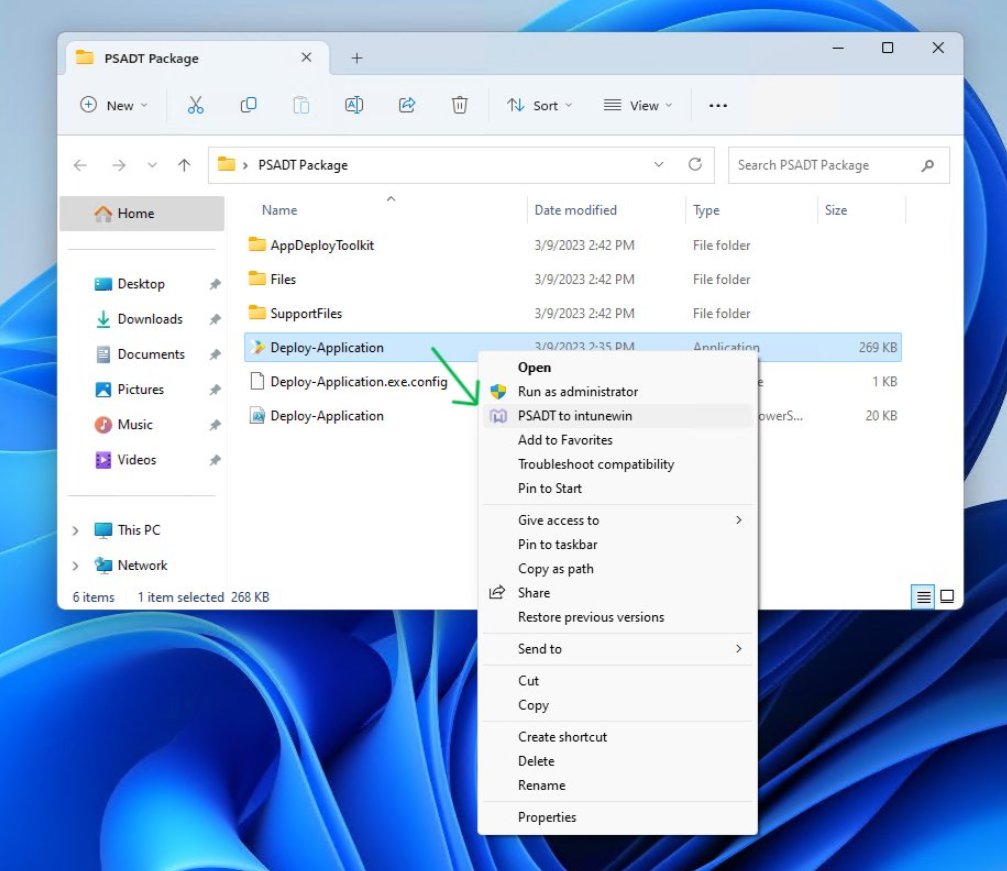Select Run as administrator

pos(617,392)
